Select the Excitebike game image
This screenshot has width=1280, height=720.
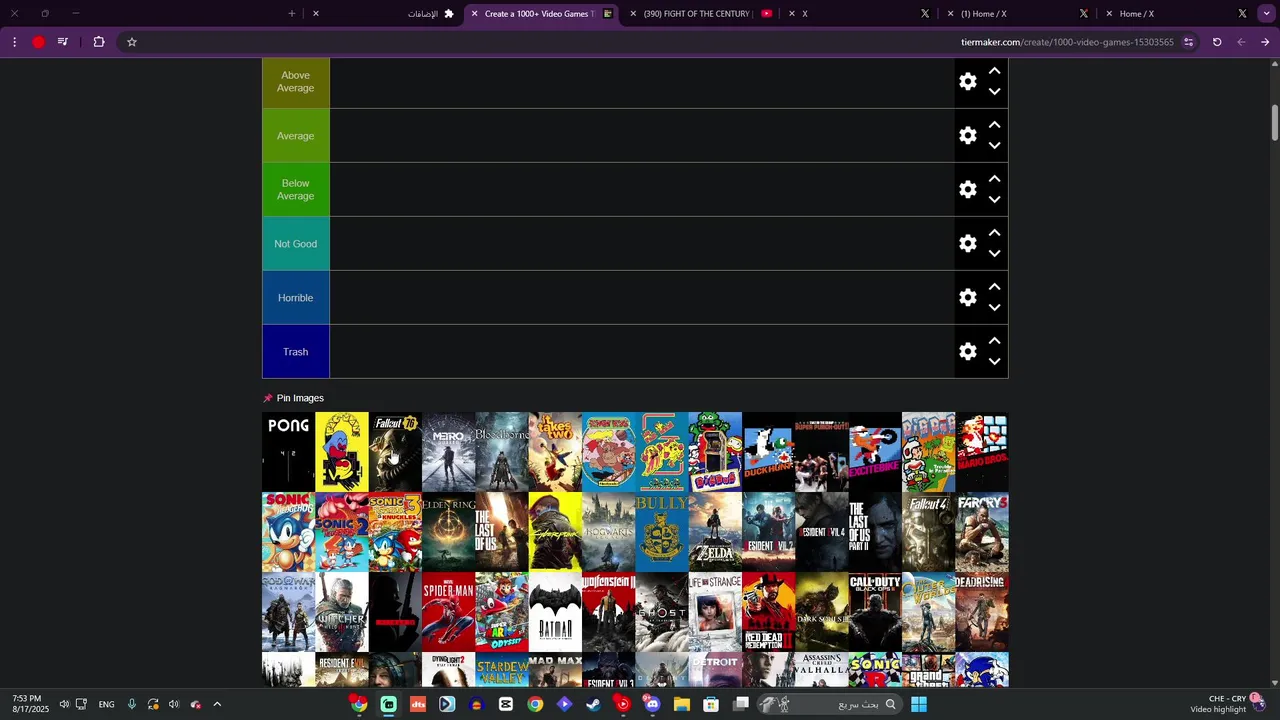875,452
